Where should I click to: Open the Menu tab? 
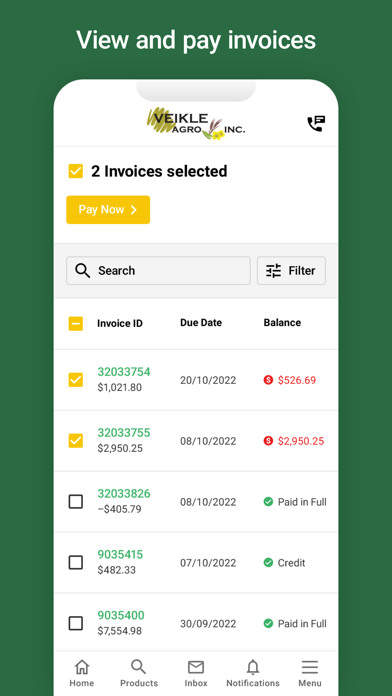tap(310, 673)
